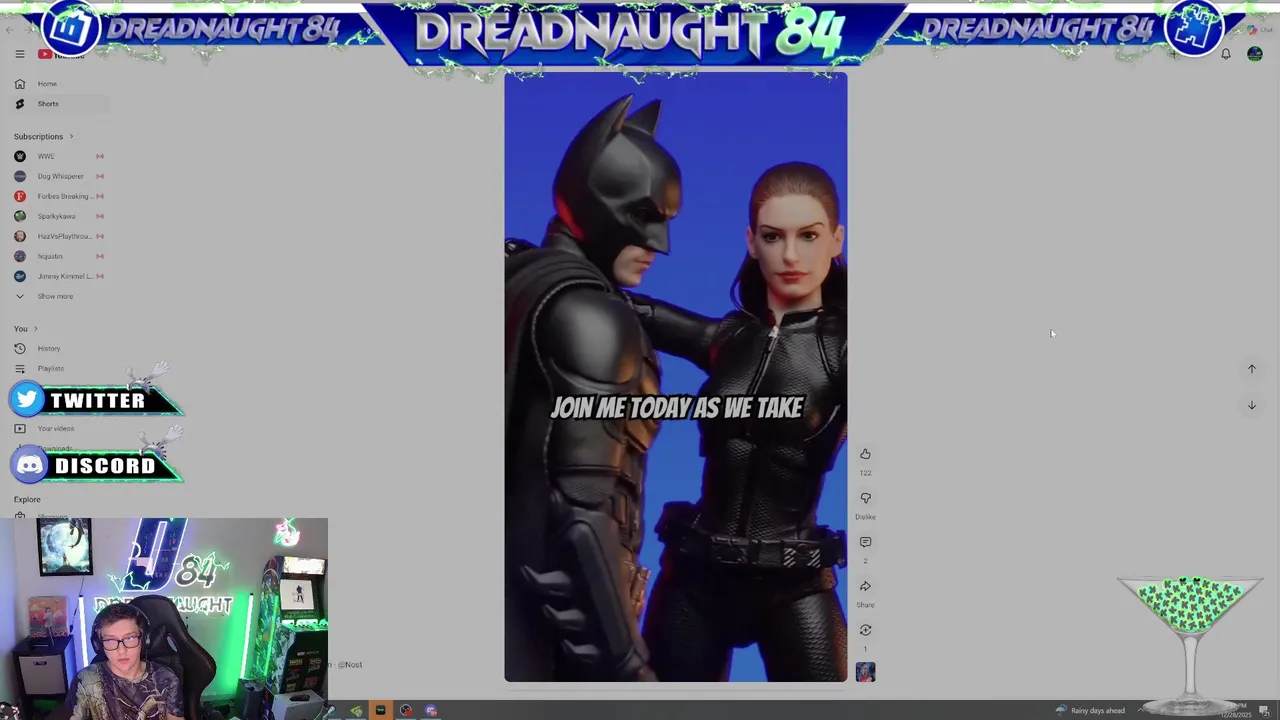Image resolution: width=1280 pixels, height=720 pixels.
Task: Open the Jimmy Kimmel L... subscription
Action: point(58,276)
